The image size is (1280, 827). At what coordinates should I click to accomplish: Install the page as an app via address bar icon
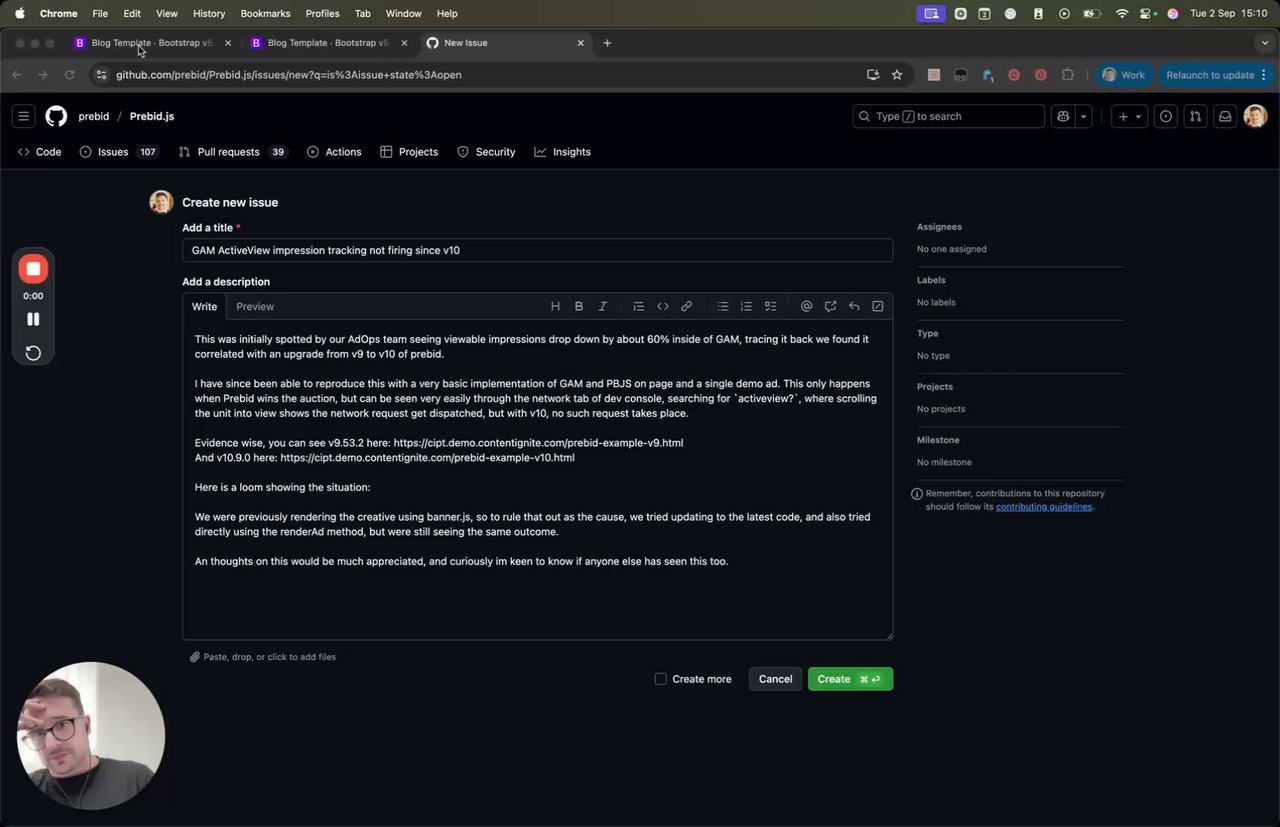coord(873,75)
